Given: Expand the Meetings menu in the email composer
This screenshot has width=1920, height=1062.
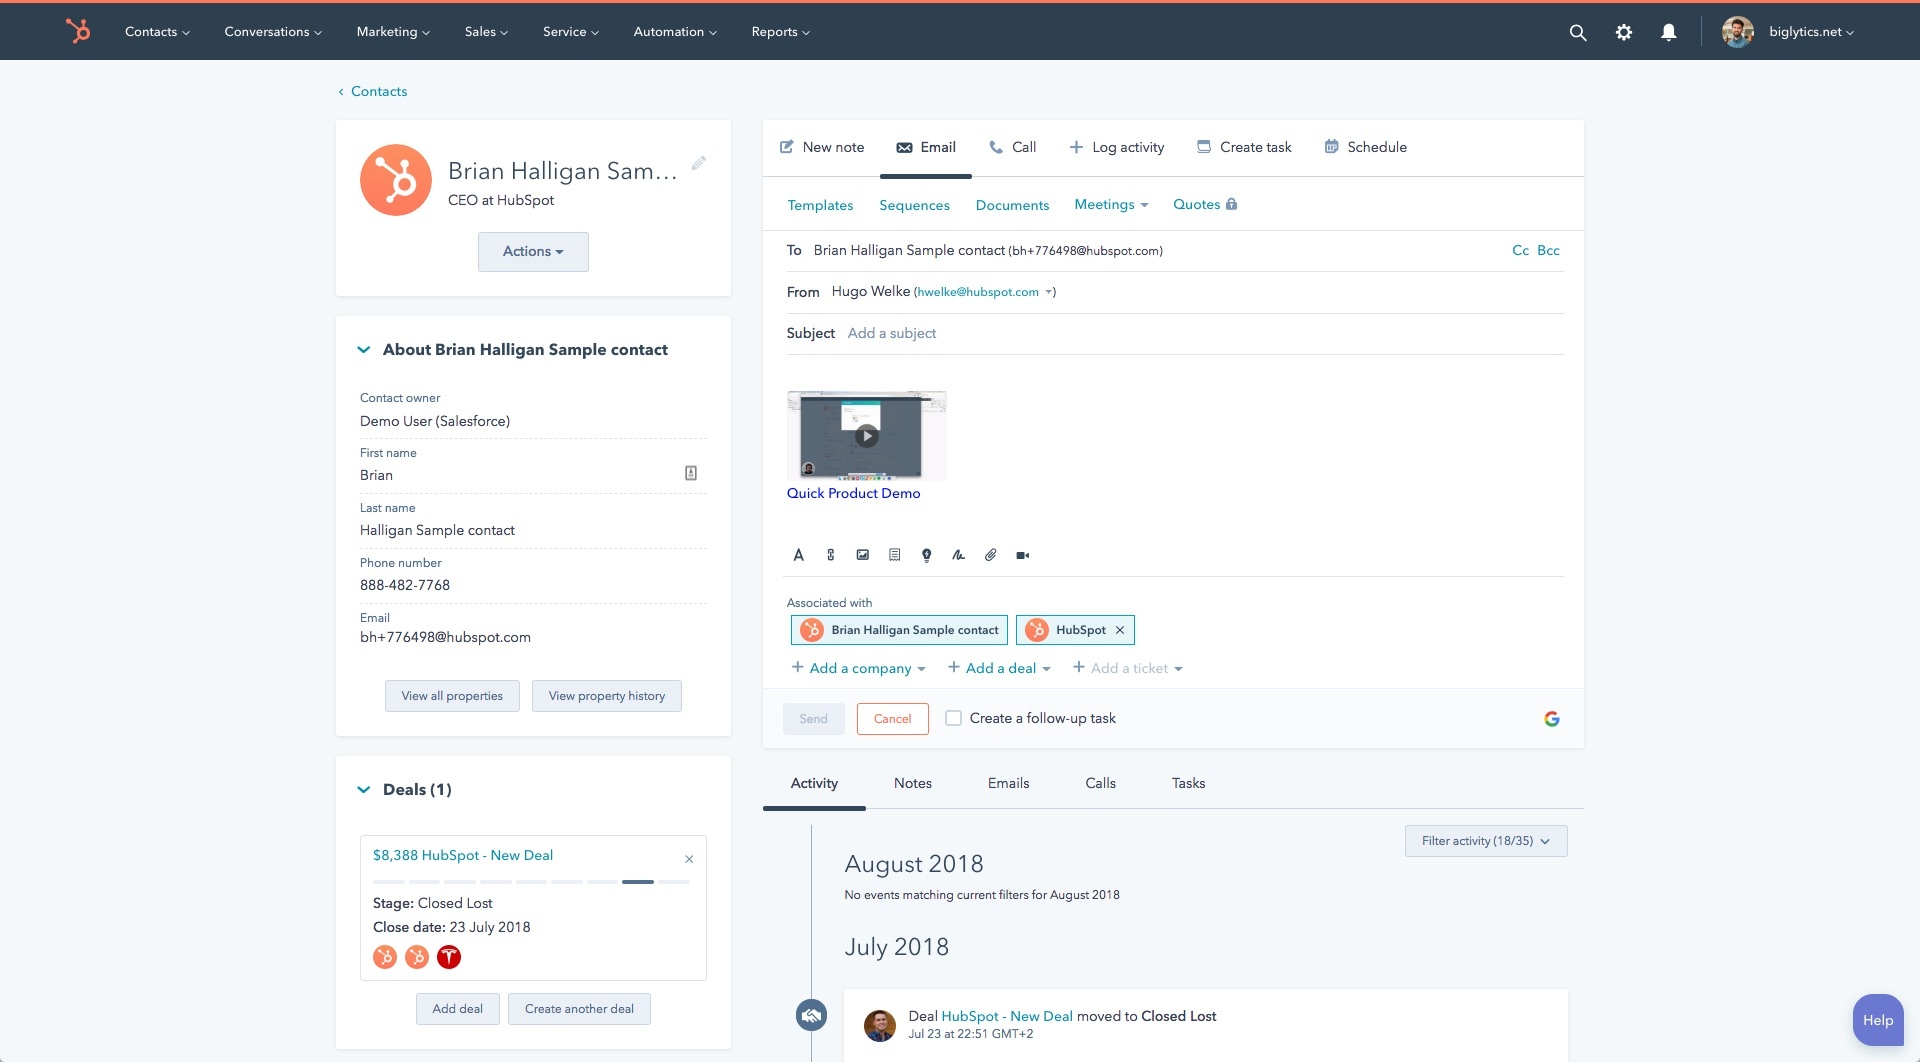Looking at the screenshot, I should tap(1110, 204).
